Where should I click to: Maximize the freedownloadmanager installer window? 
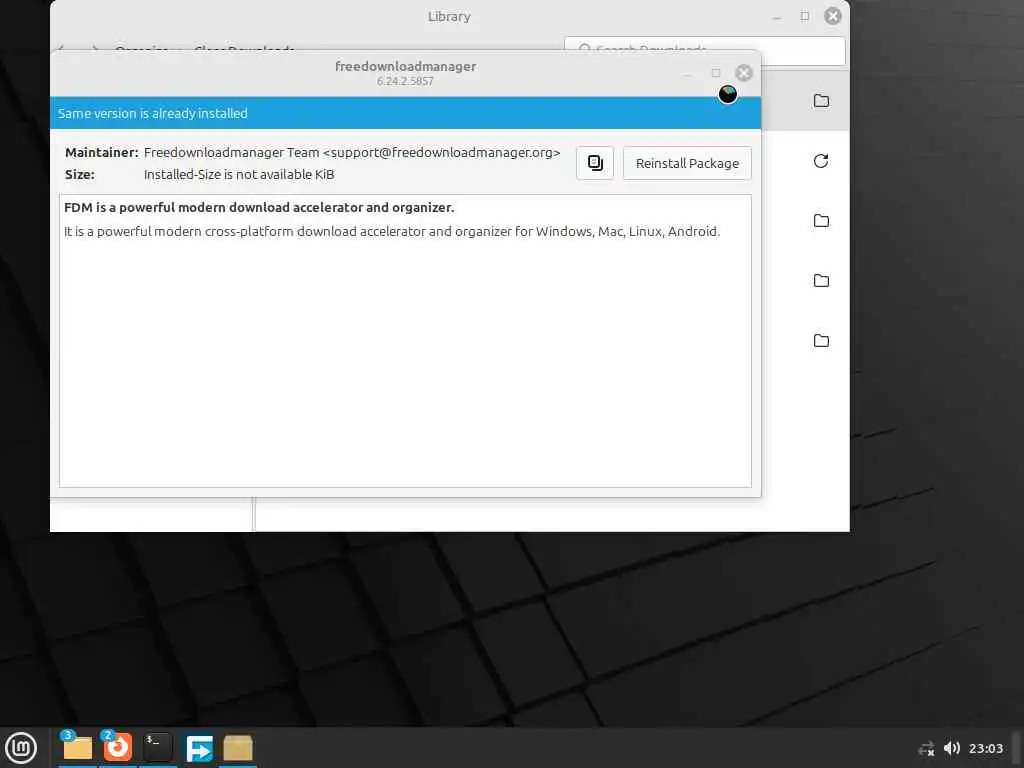pyautogui.click(x=716, y=73)
